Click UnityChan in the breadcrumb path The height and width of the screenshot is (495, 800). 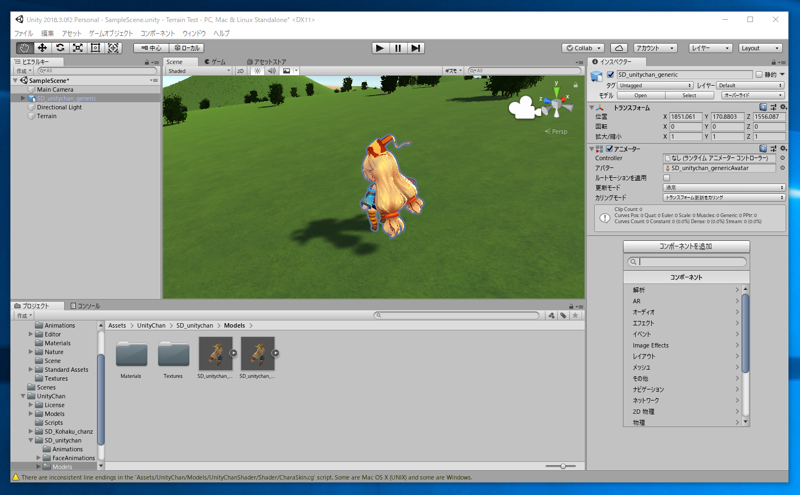(151, 326)
